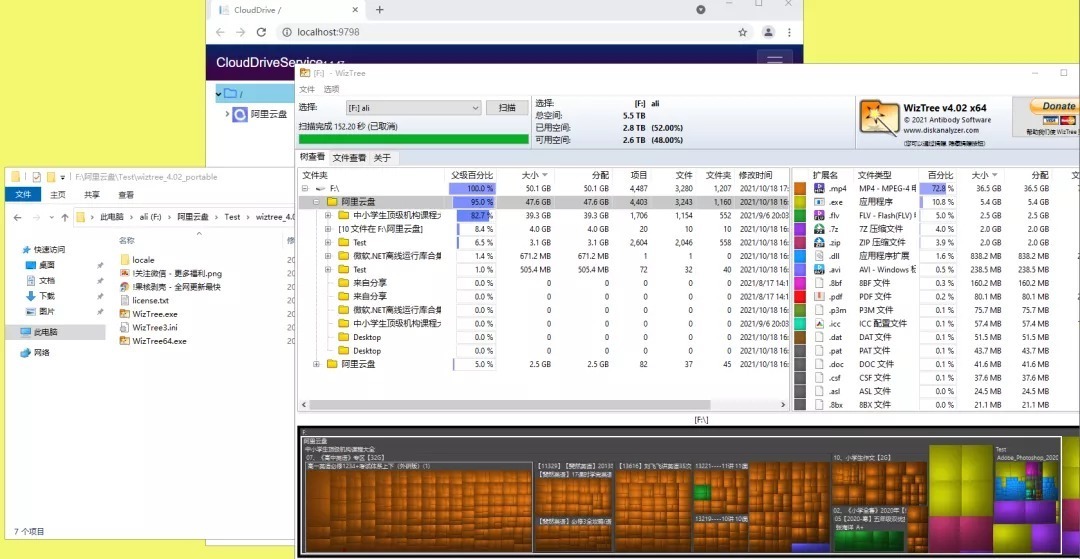The height and width of the screenshot is (559, 1080).
Task: Open Explorer 查看 ribbon tab
Action: tap(126, 195)
